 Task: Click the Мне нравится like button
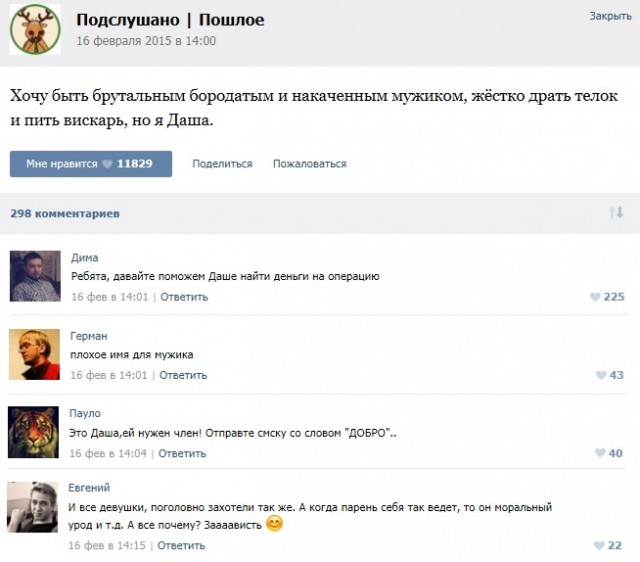click(91, 164)
